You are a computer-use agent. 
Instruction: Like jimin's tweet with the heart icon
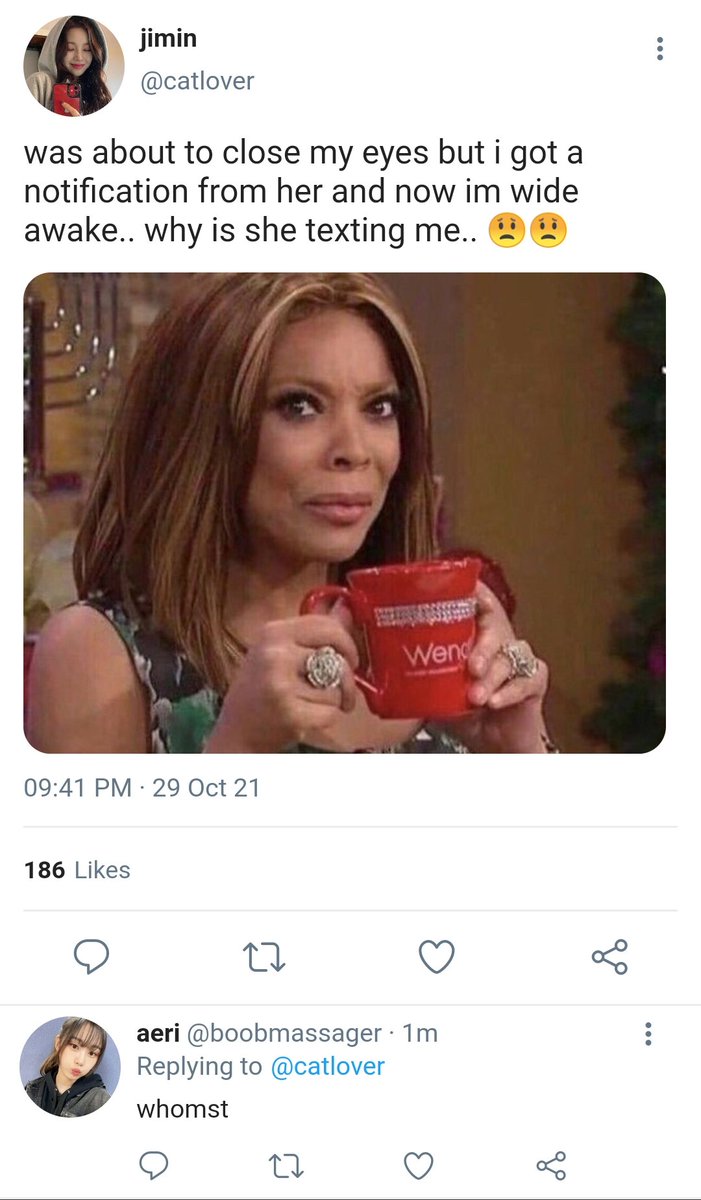(436, 957)
